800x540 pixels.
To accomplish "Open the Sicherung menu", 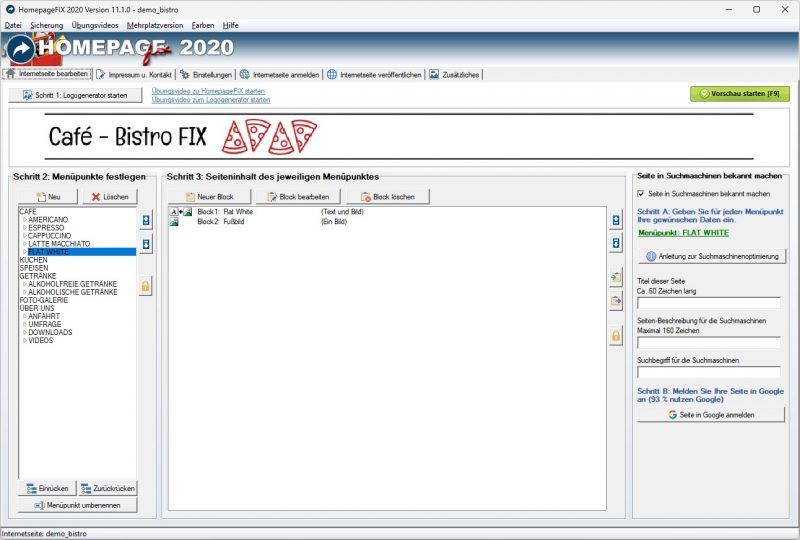I will [46, 25].
